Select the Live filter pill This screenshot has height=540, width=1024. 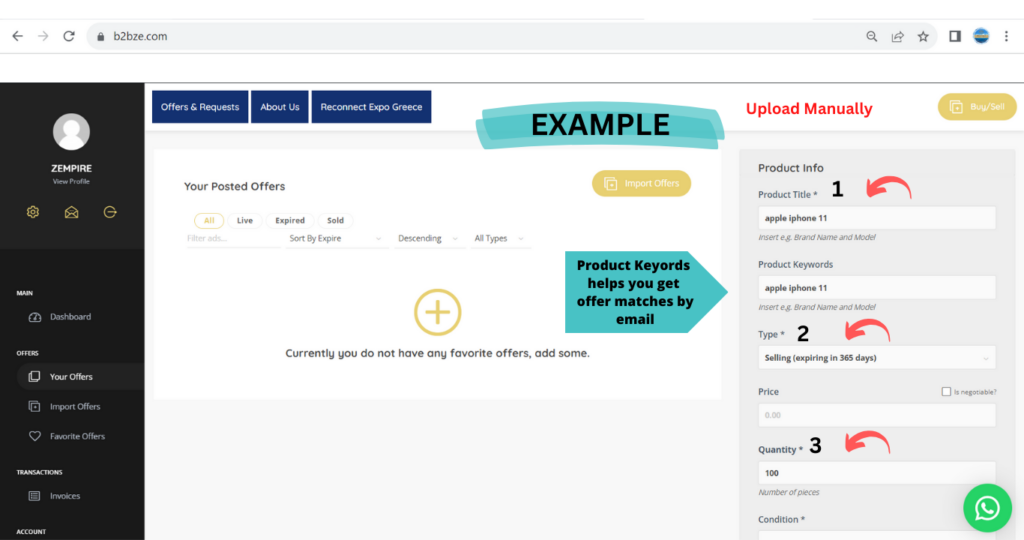click(244, 221)
